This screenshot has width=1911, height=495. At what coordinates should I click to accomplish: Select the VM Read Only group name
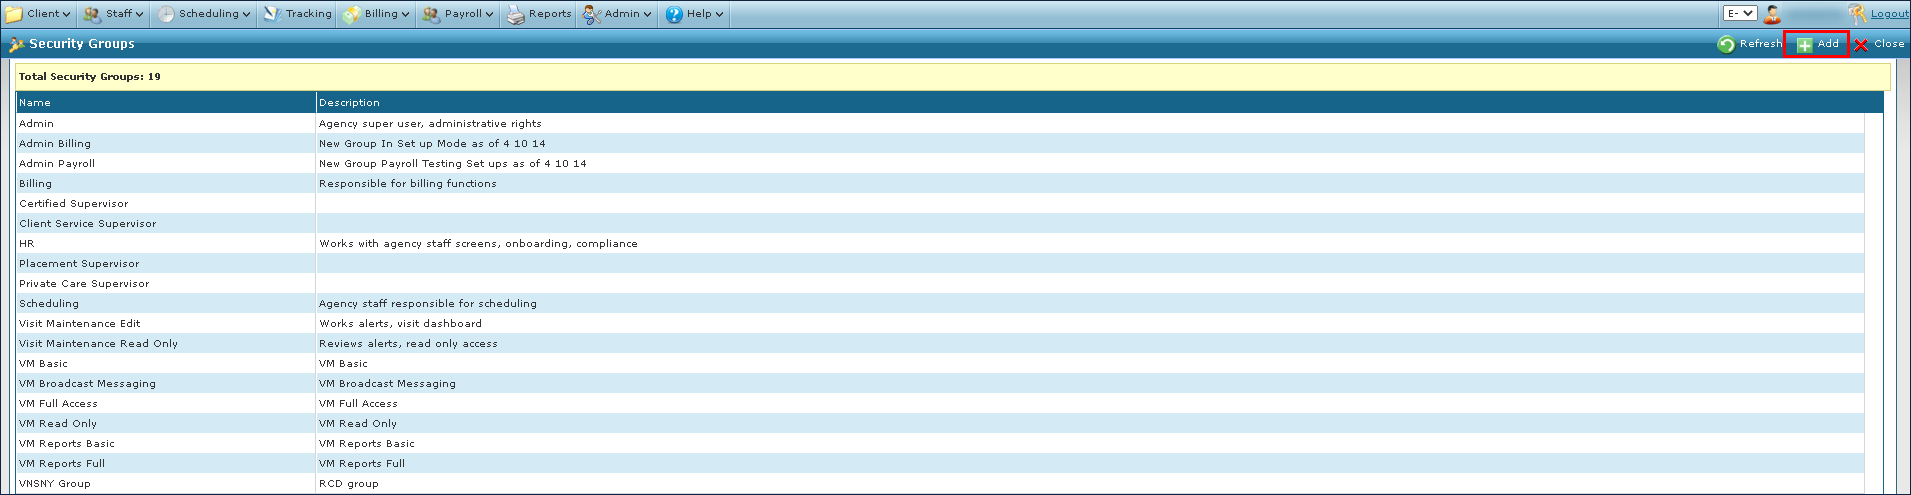pyautogui.click(x=58, y=424)
